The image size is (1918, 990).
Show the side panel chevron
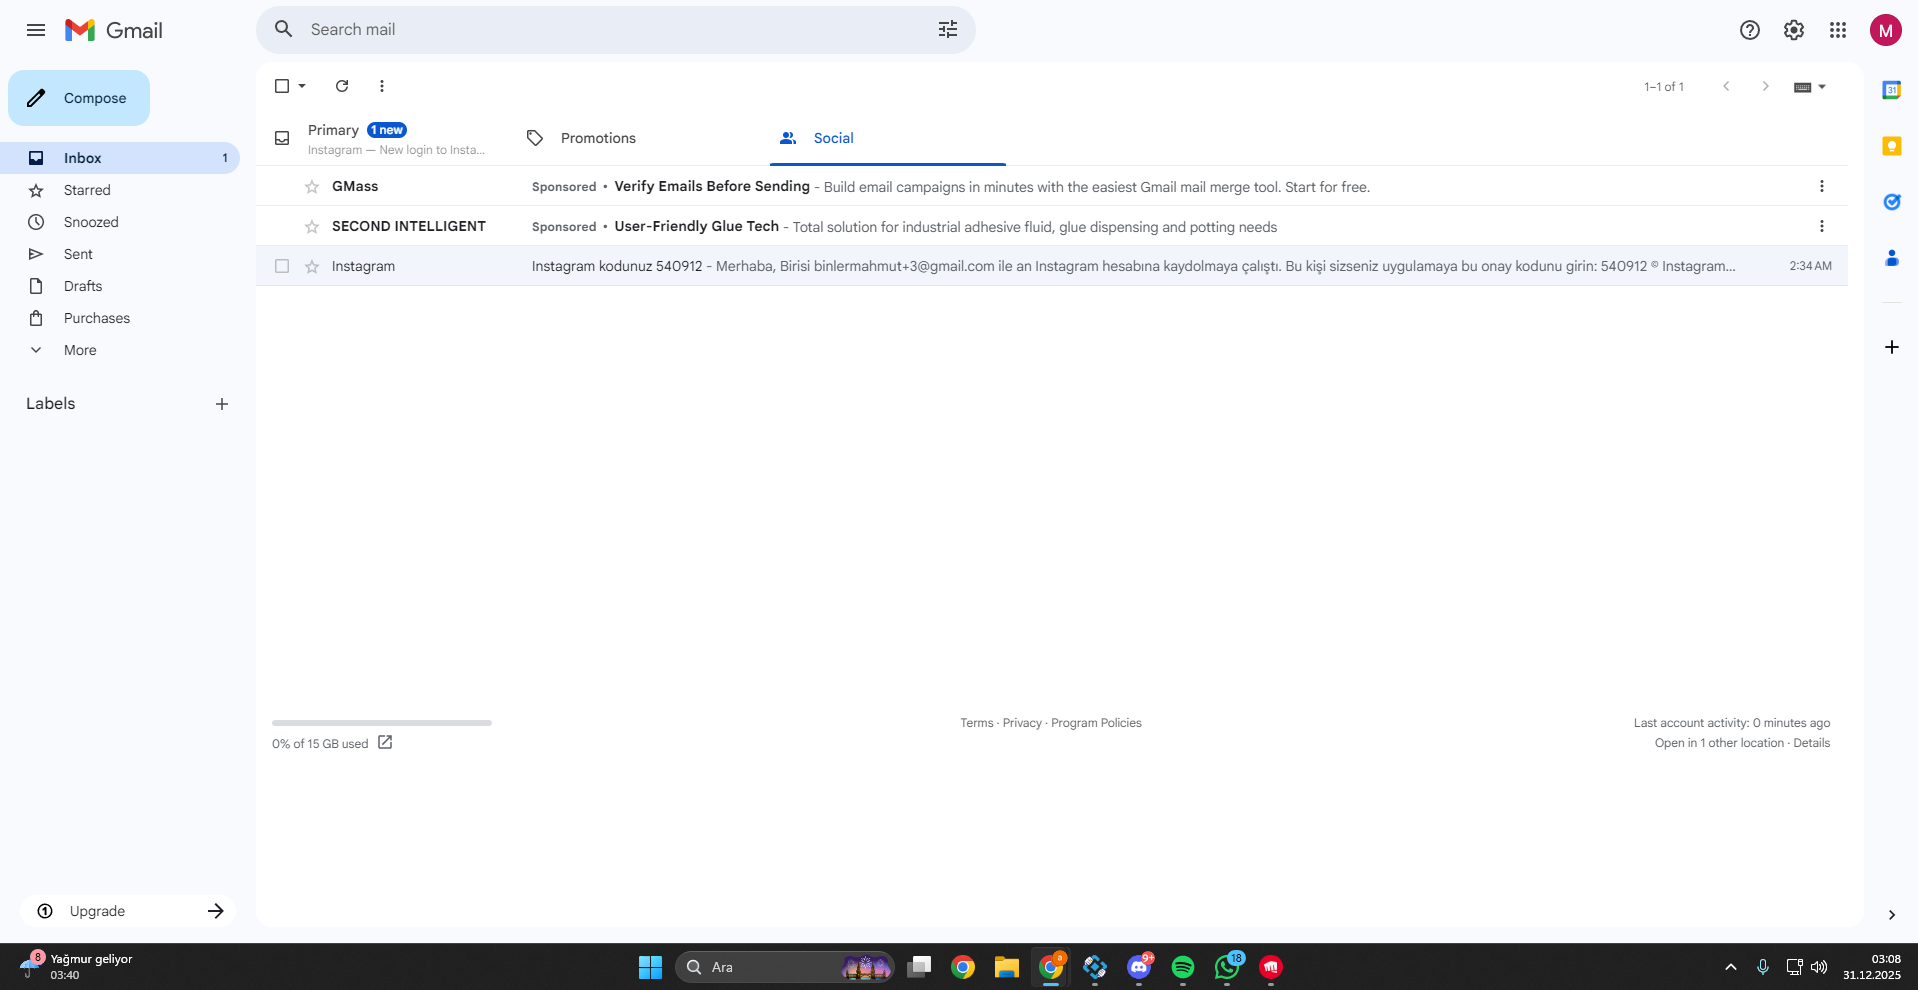1892,915
